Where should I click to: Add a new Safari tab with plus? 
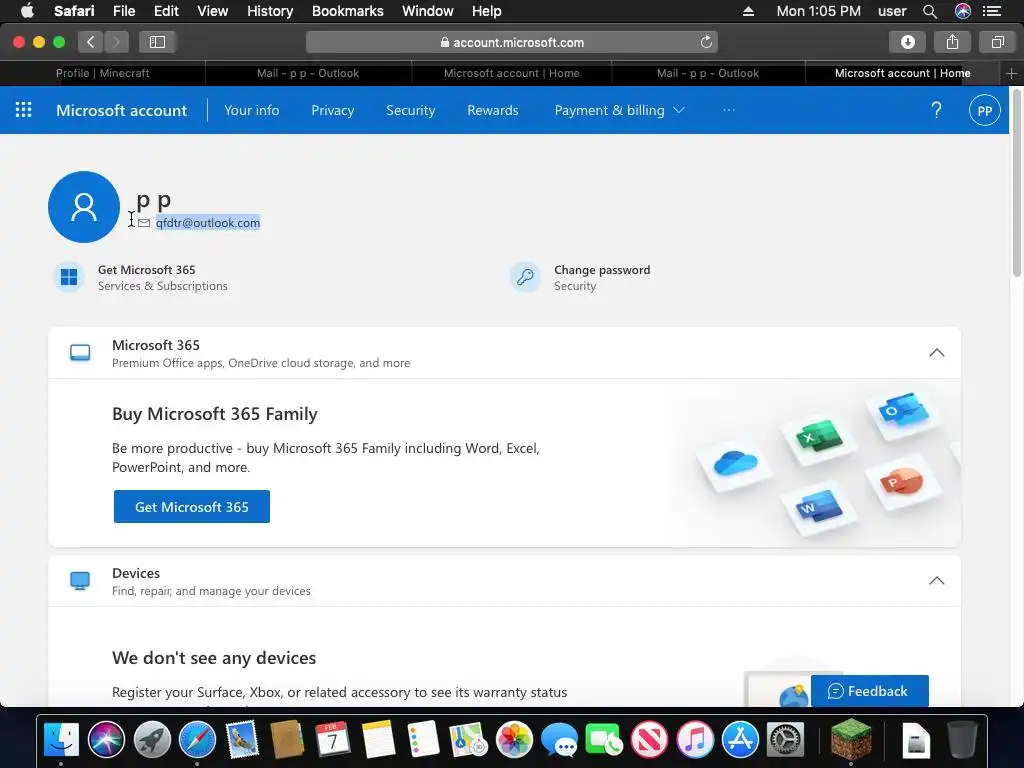(x=1011, y=74)
